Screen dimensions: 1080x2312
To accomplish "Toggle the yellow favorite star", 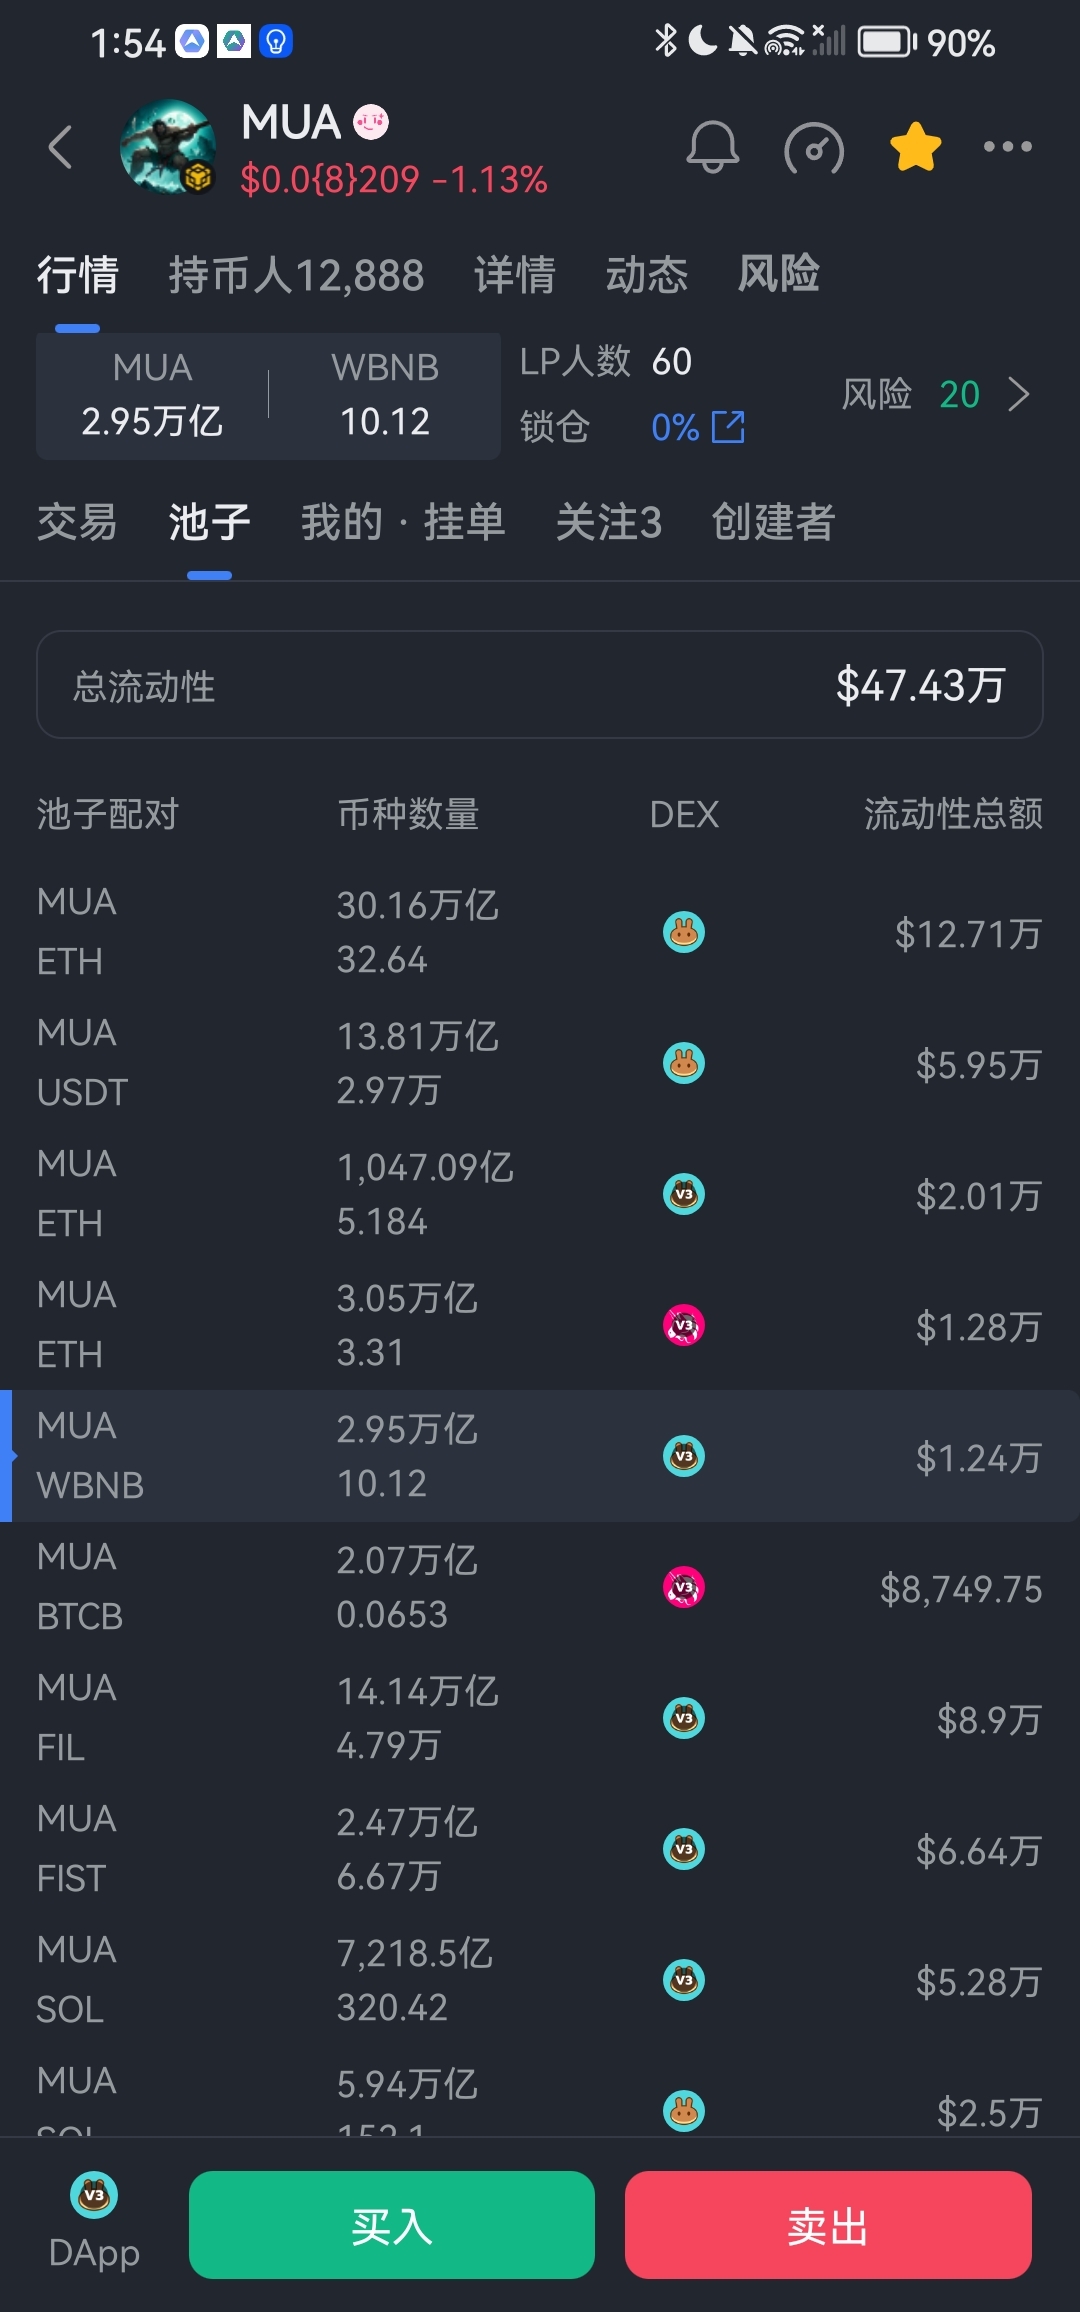I will pyautogui.click(x=915, y=147).
